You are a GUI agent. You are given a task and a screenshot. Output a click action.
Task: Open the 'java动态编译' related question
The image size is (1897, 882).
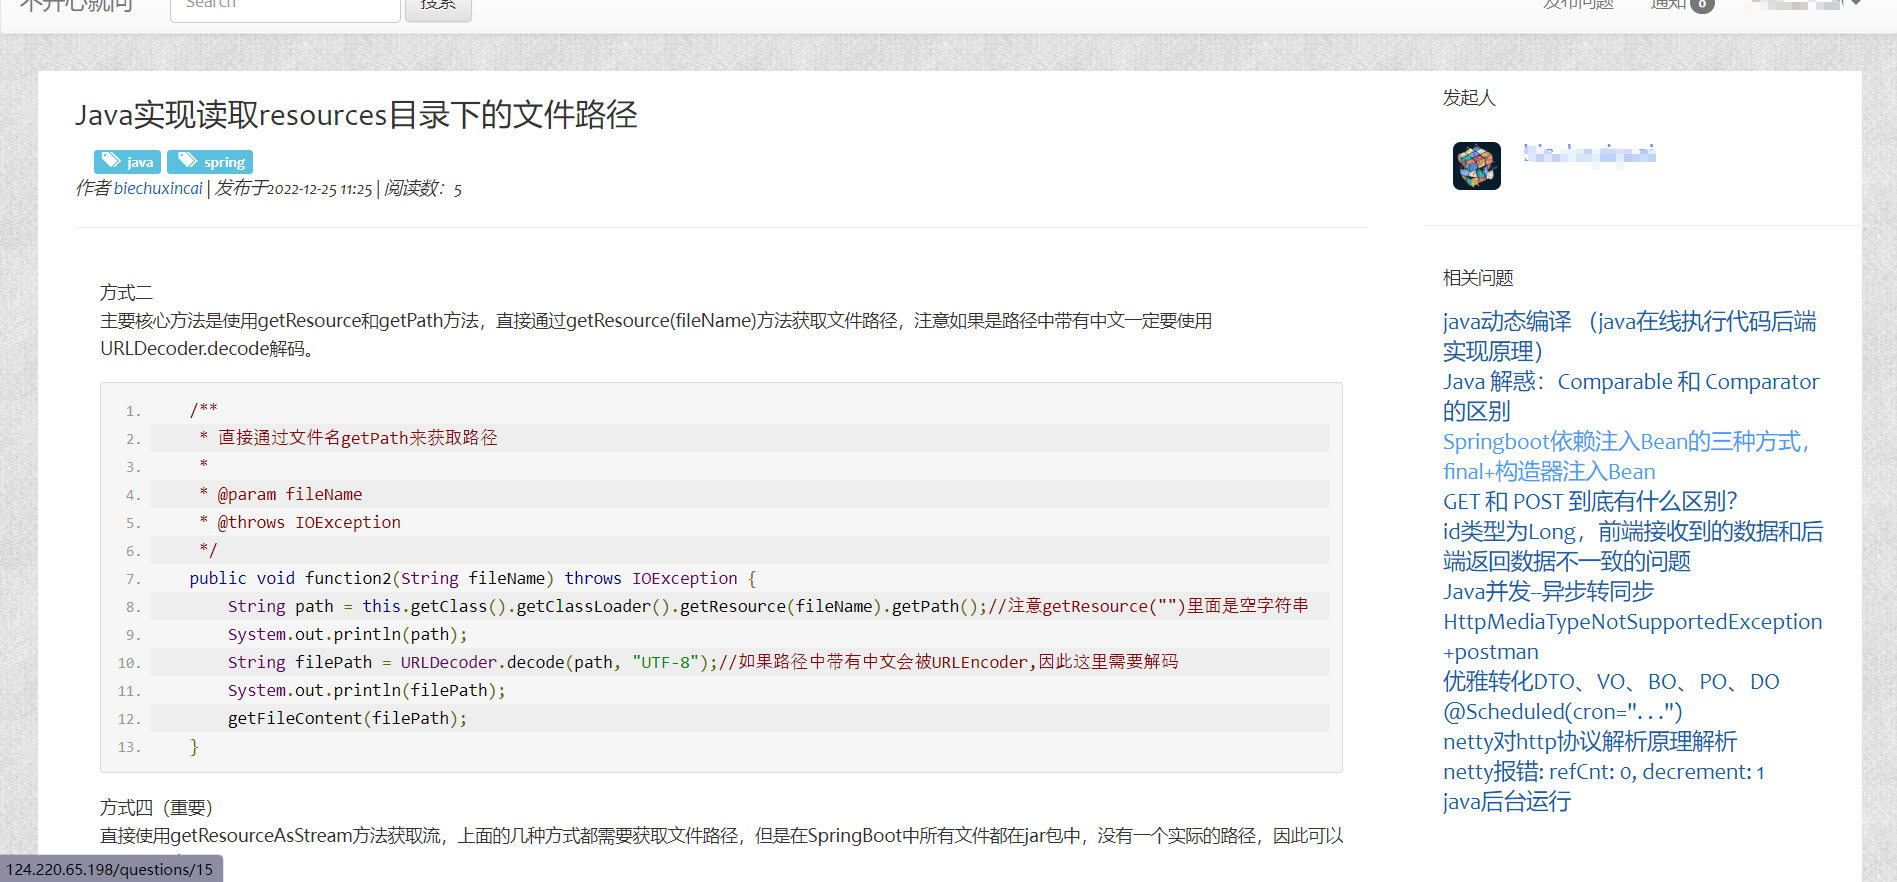[x=1629, y=336]
